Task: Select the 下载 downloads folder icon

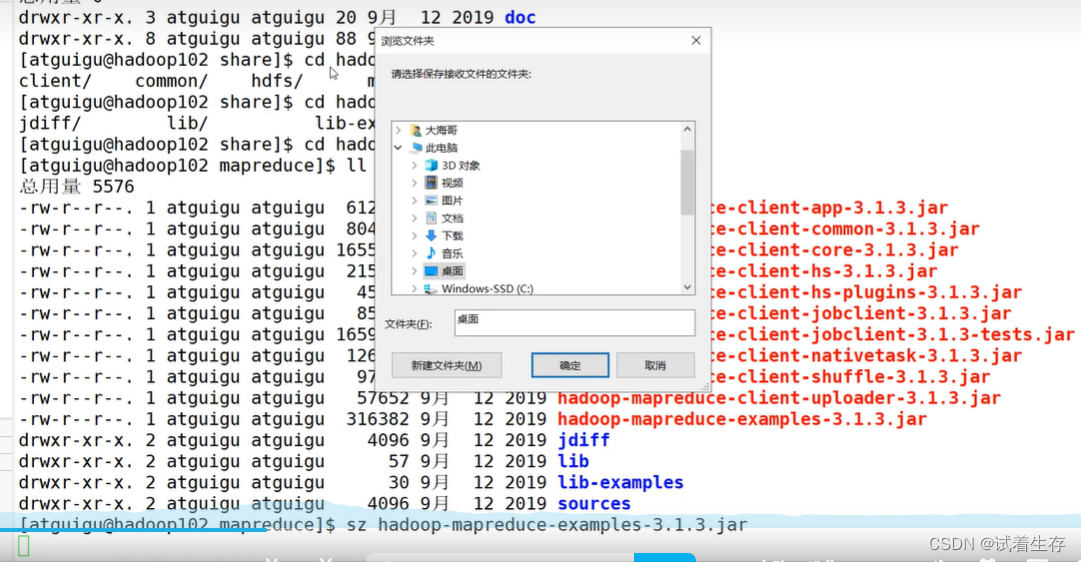Action: [x=431, y=236]
